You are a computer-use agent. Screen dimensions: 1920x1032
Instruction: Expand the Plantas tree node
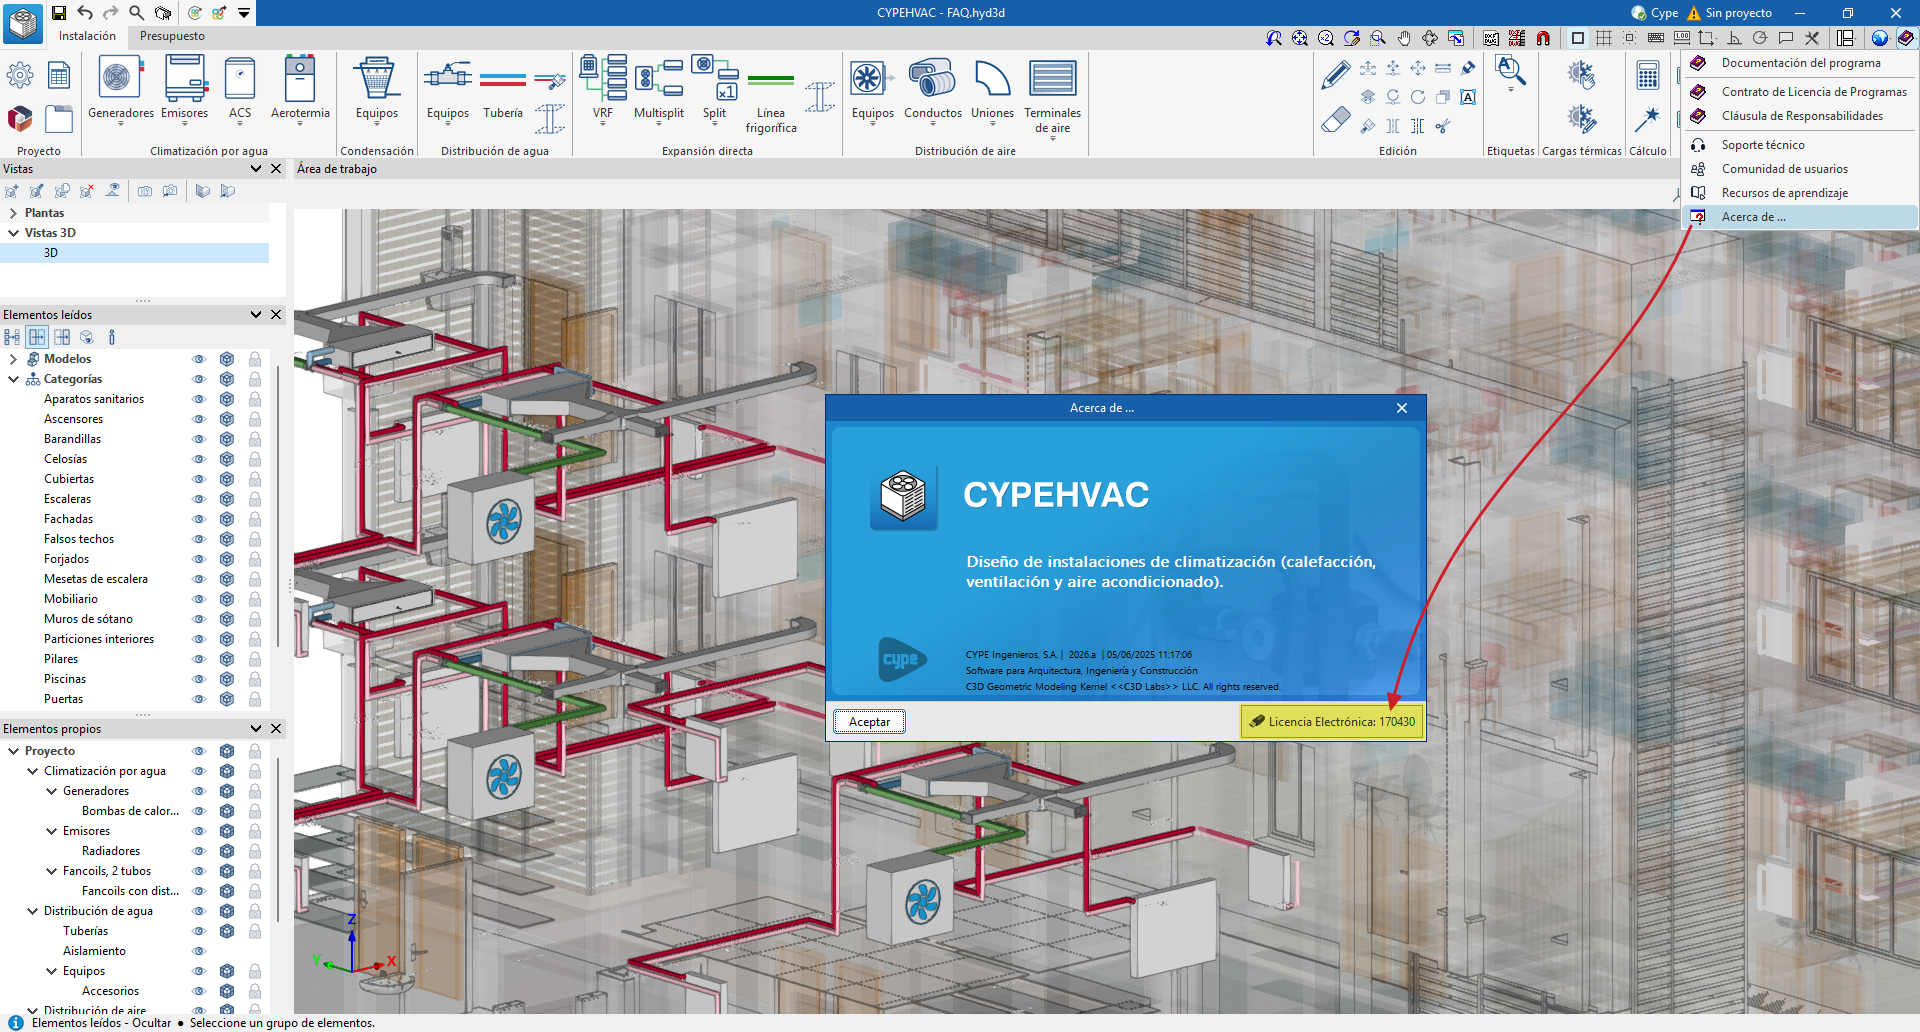click(x=13, y=213)
